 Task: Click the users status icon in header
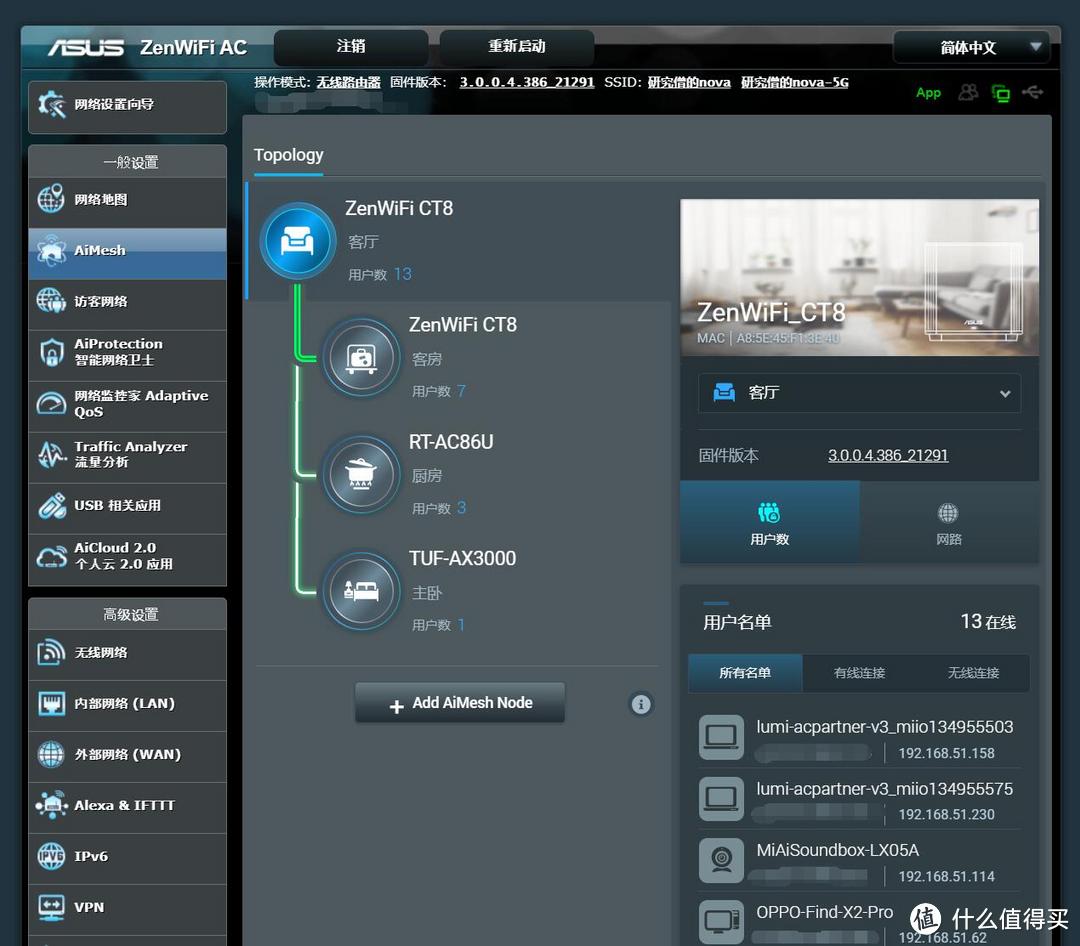pos(968,92)
